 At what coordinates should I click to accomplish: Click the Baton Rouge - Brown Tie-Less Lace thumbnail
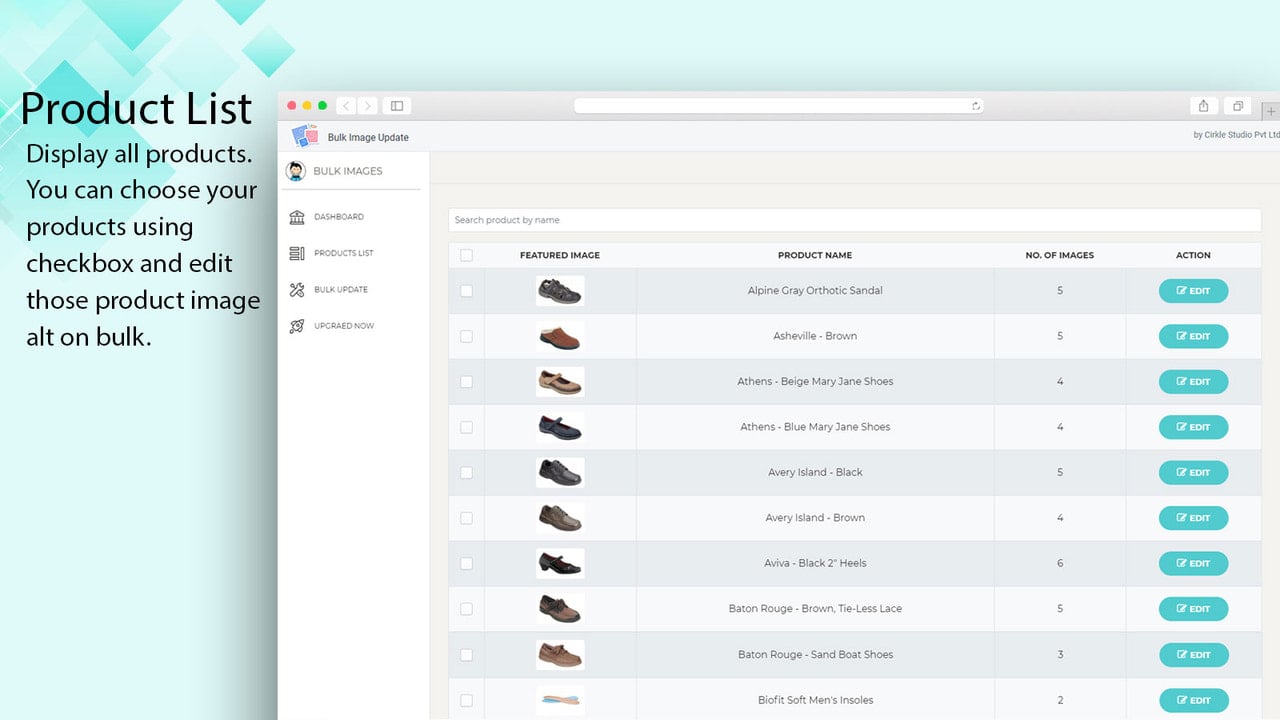[560, 609]
